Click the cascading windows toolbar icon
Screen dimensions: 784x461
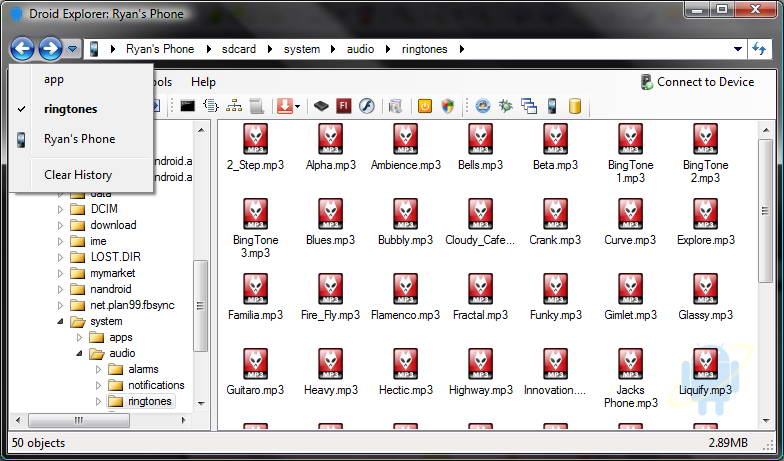click(529, 106)
